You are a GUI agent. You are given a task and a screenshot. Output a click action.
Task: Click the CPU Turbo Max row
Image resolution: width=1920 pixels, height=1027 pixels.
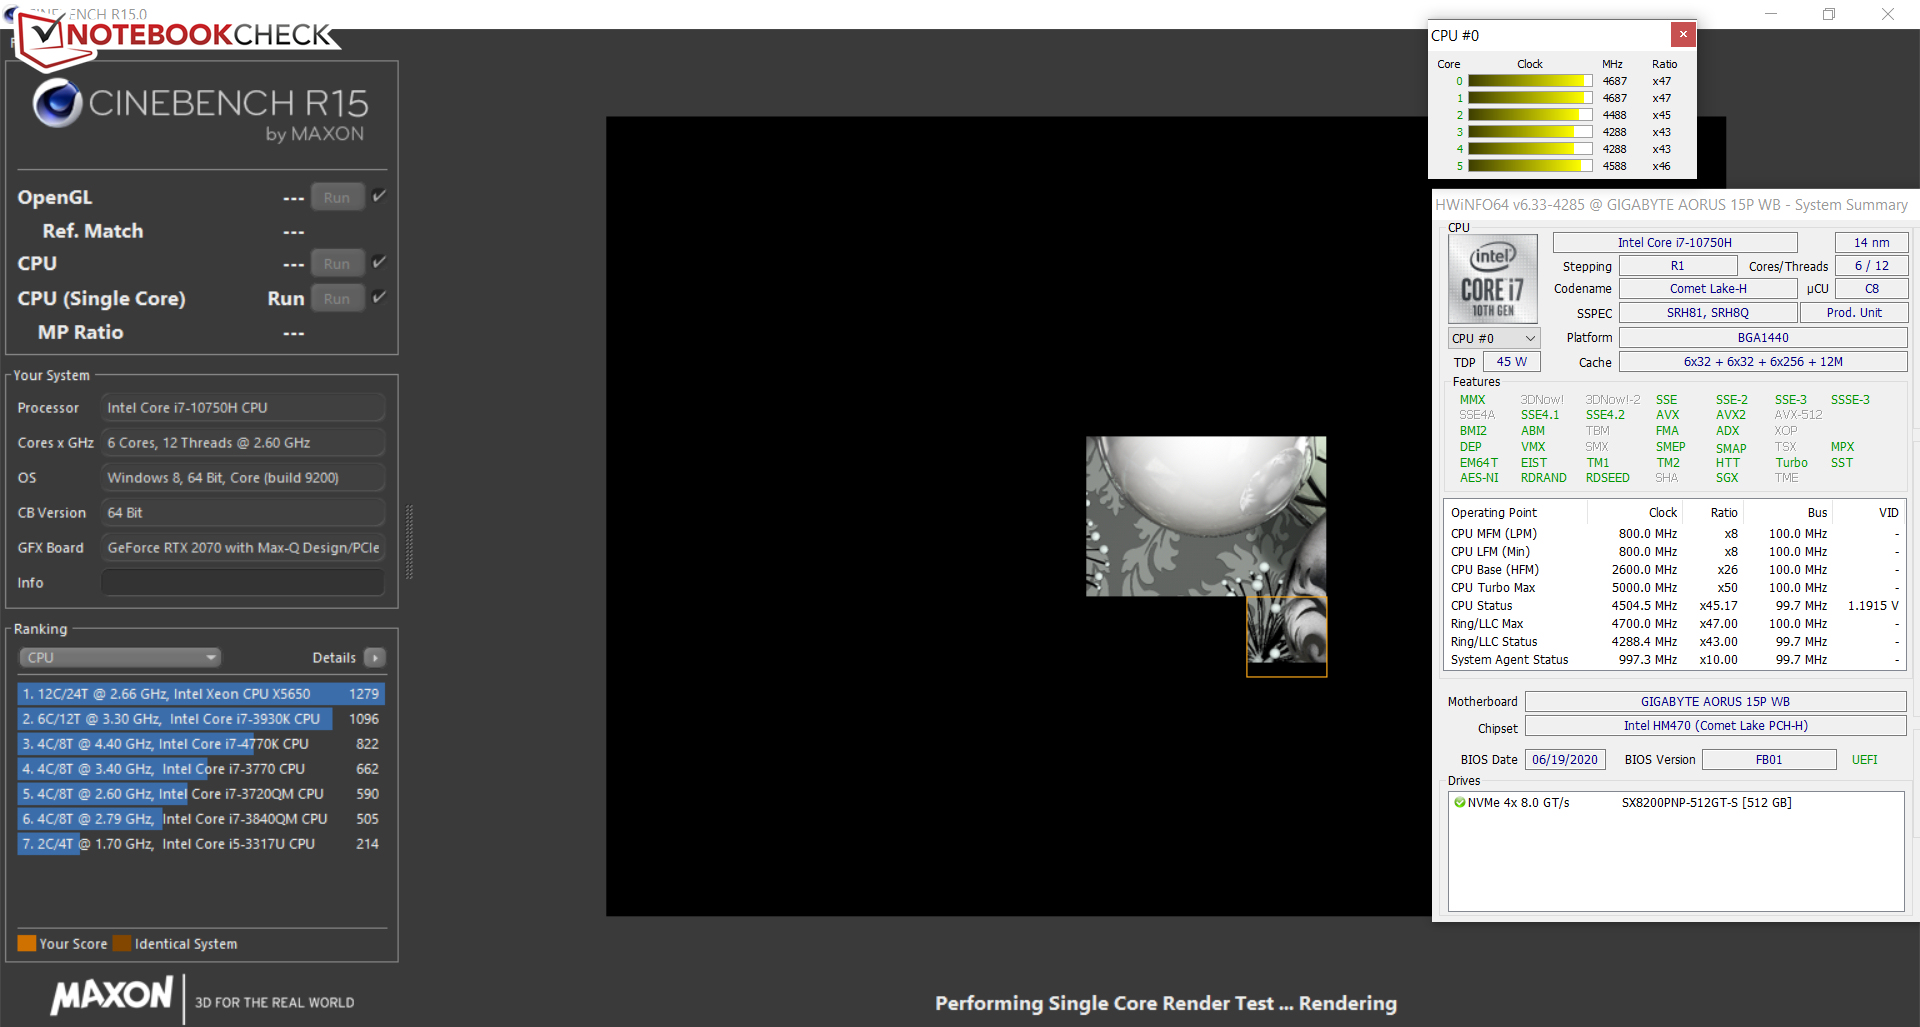pyautogui.click(x=1675, y=587)
